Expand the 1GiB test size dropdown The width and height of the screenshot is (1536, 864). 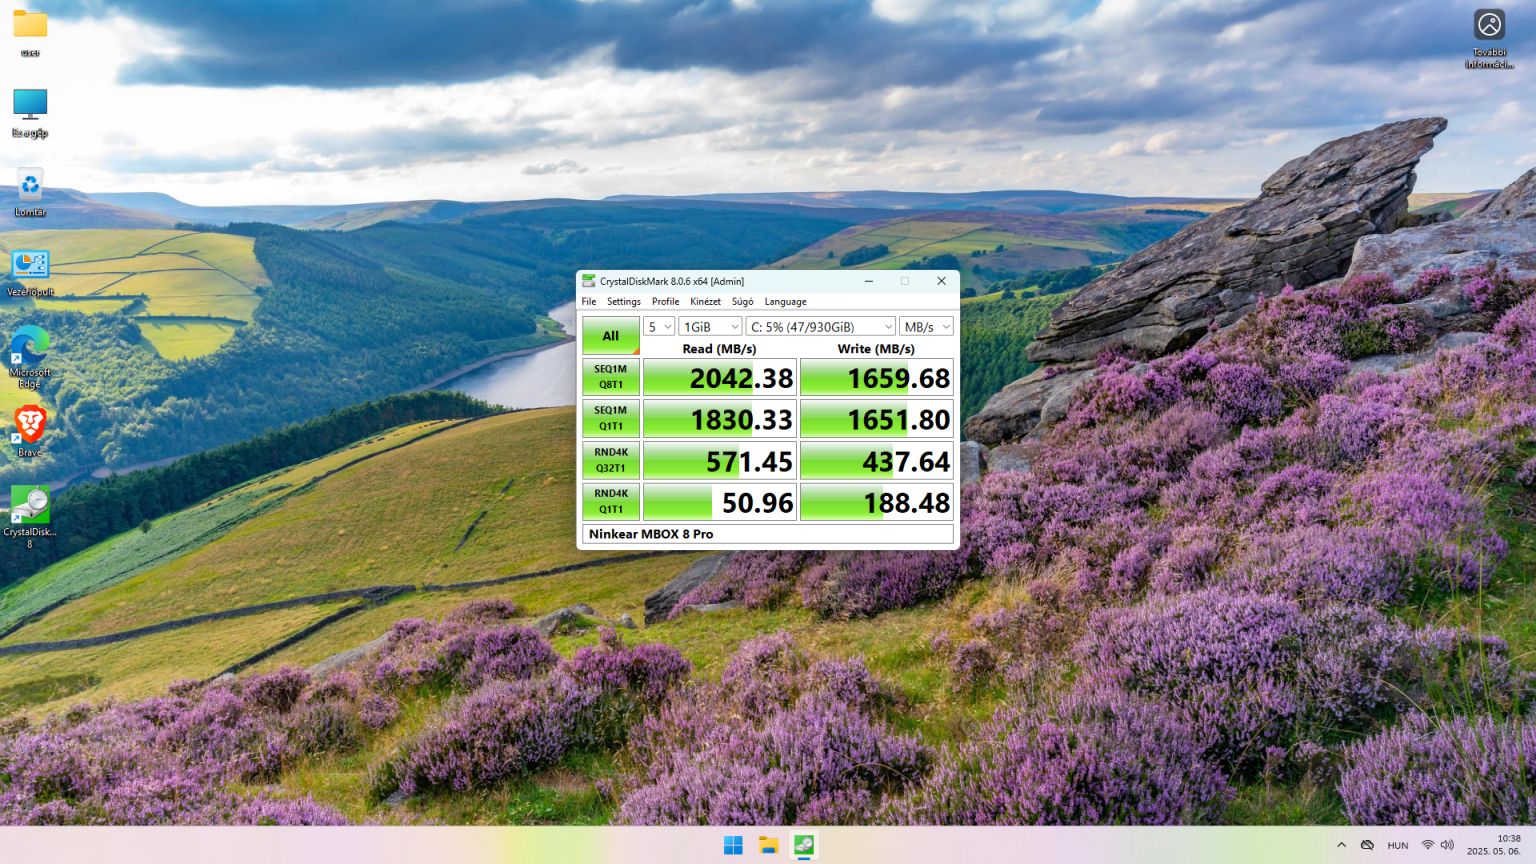[x=710, y=327]
